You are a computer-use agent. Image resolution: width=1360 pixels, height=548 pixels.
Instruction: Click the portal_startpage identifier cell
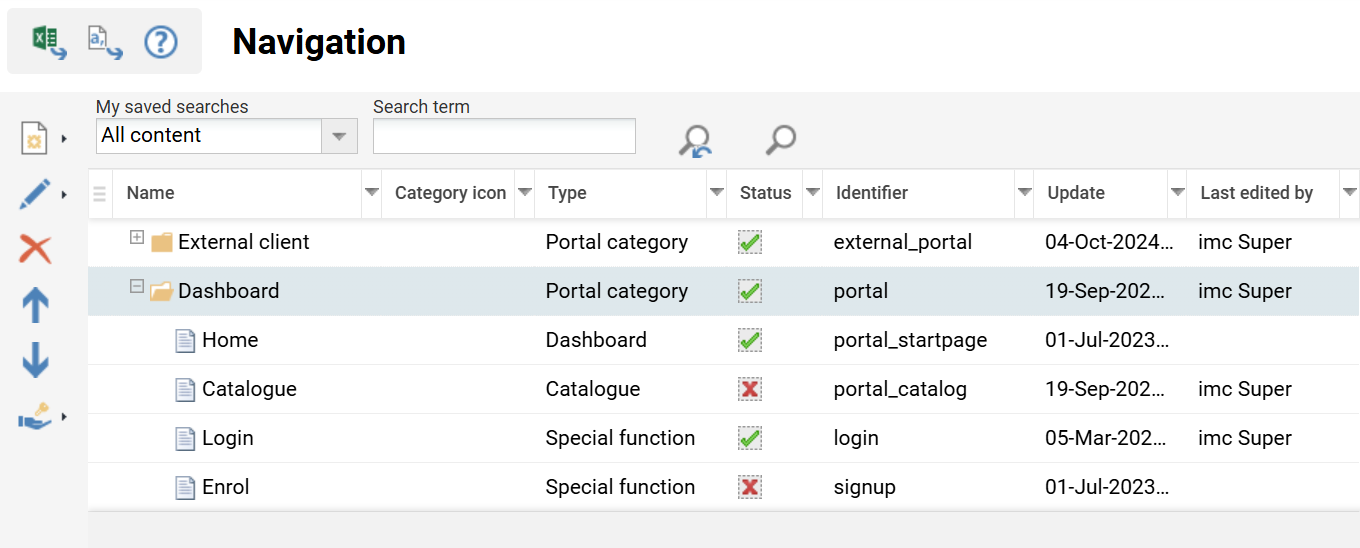click(x=910, y=340)
